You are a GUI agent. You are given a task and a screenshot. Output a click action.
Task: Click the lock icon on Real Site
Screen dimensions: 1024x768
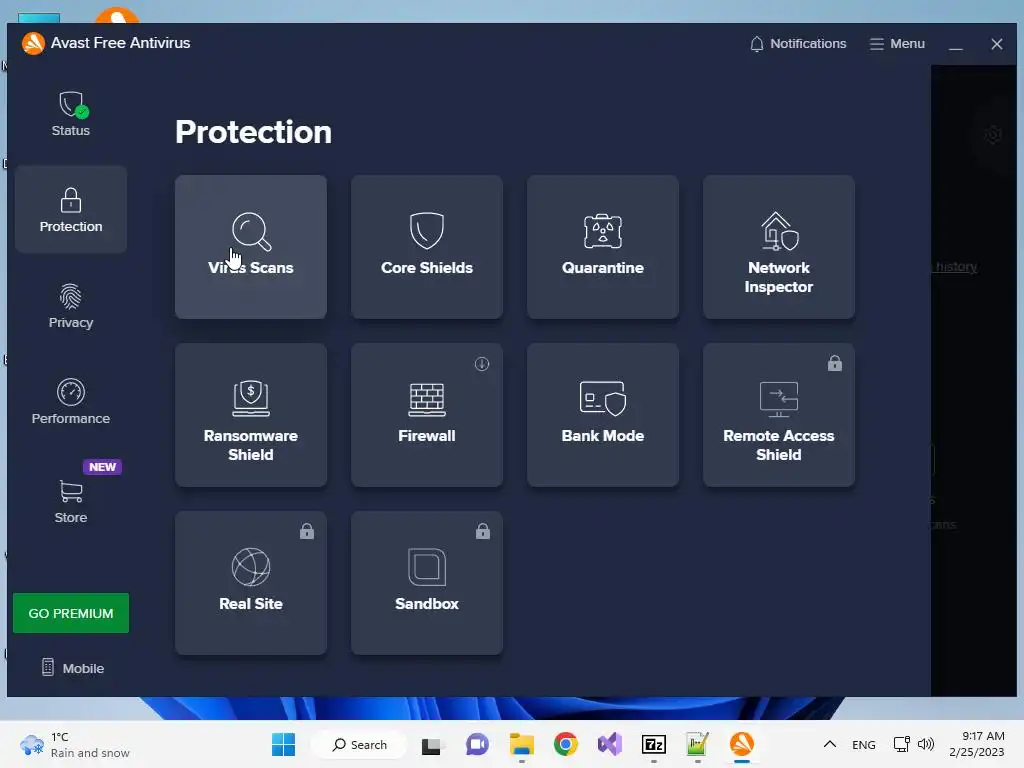307,531
